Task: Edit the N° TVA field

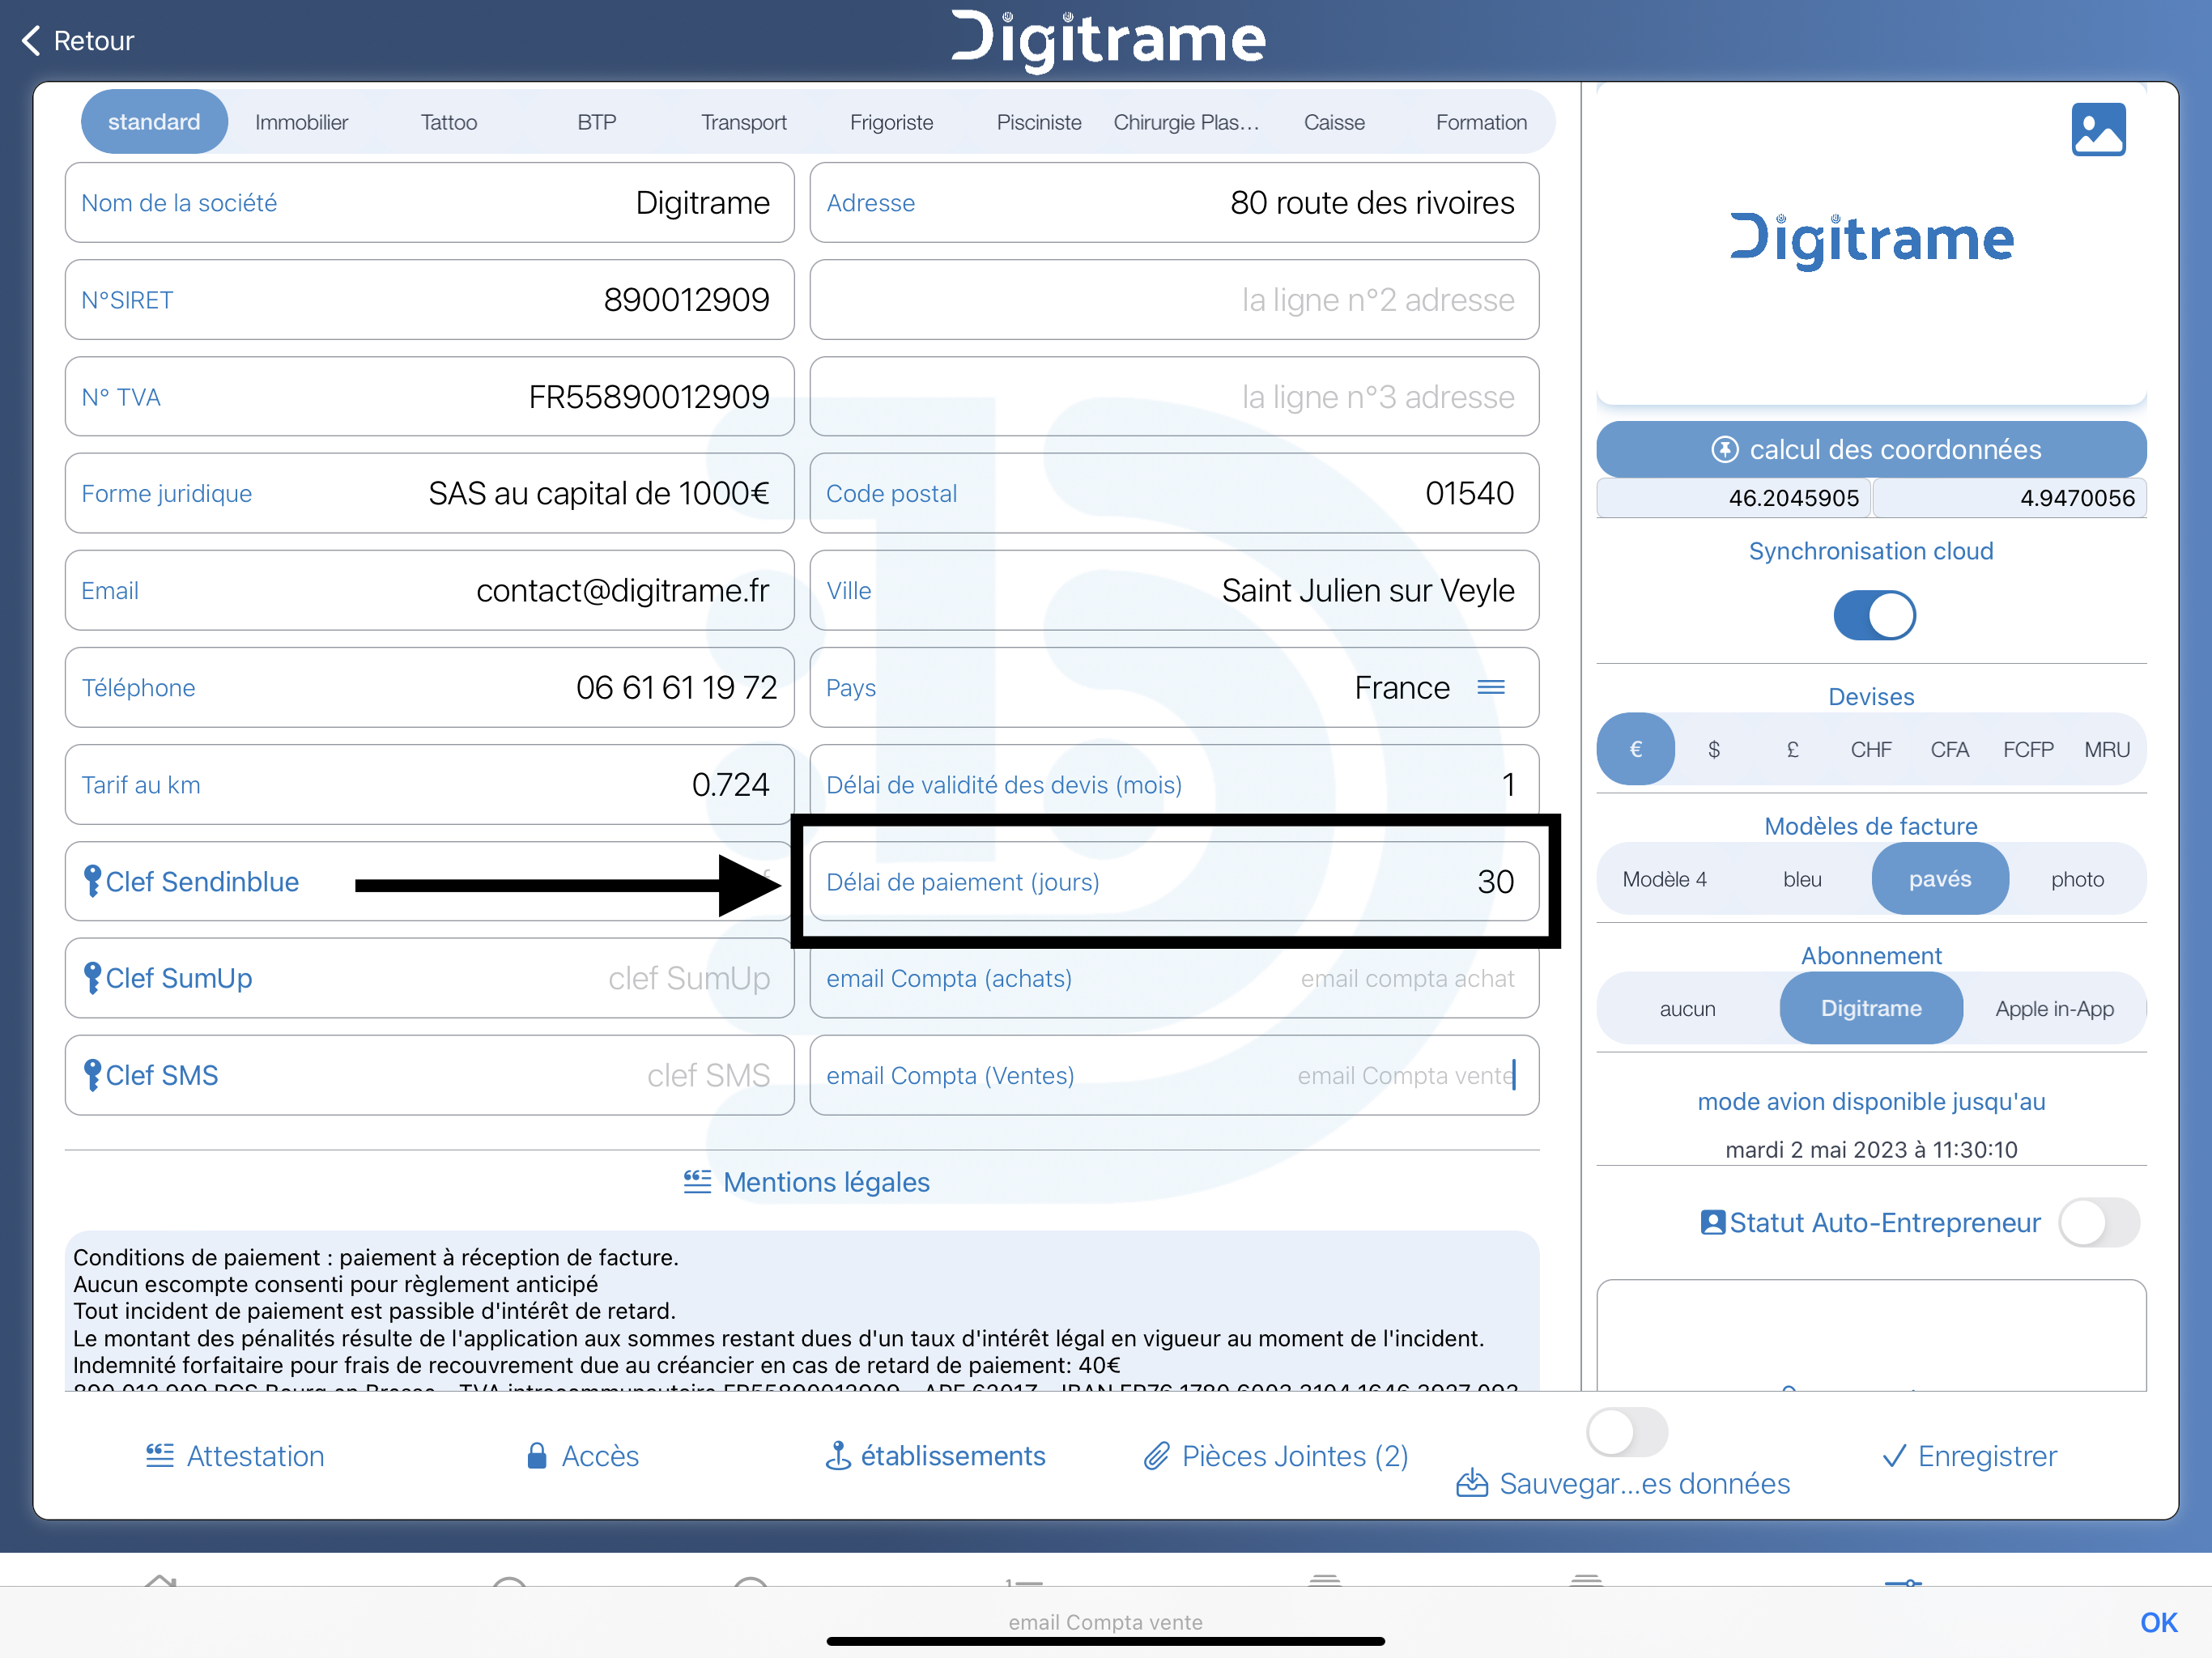Action: click(x=430, y=397)
